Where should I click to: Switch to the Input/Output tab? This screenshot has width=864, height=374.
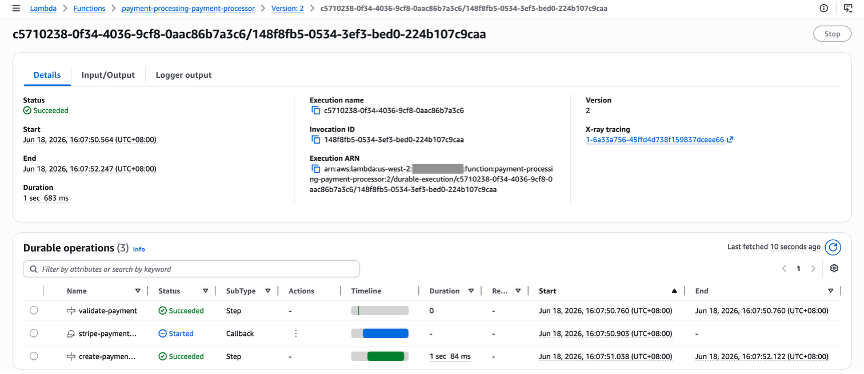(x=108, y=75)
